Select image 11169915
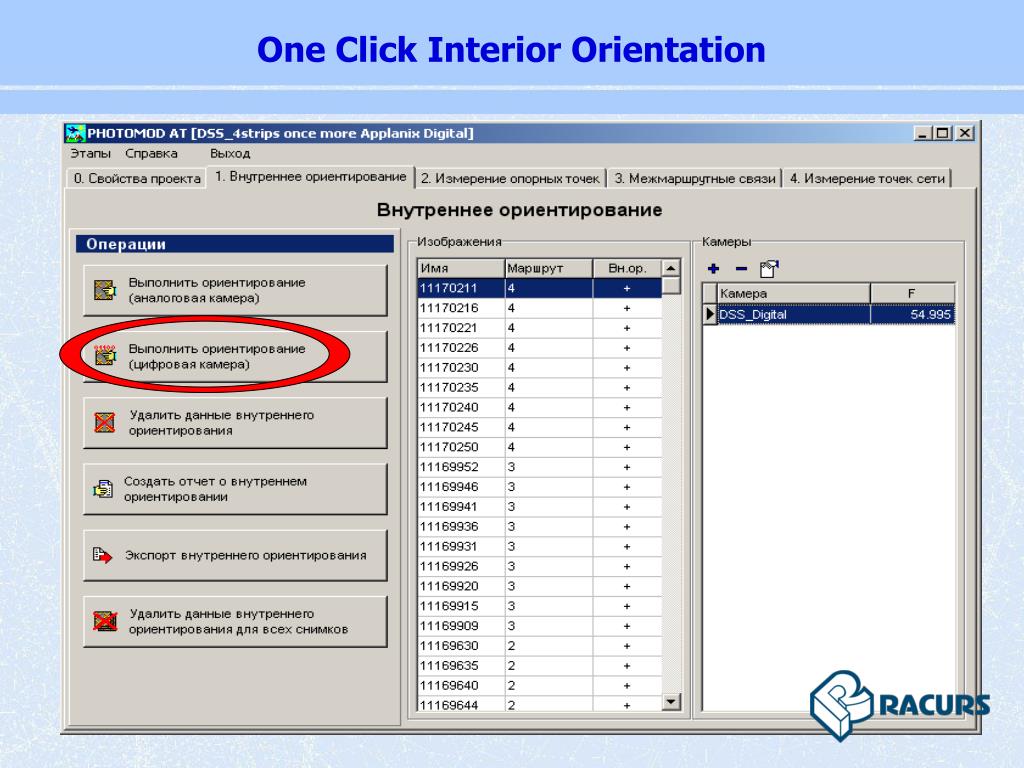This screenshot has width=1024, height=768. 539,606
